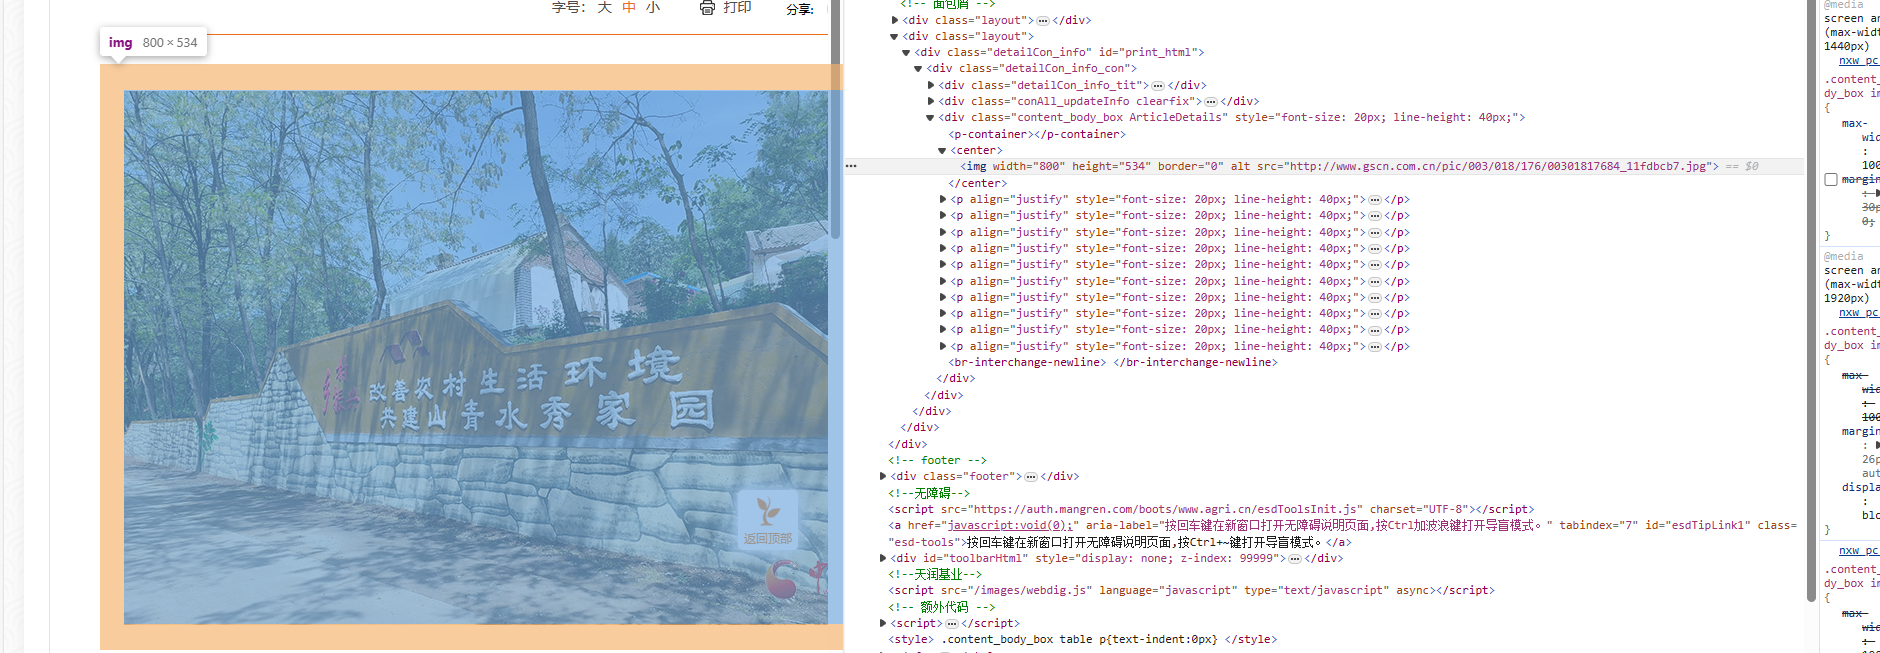Collapse the center element
Screen dimensions: 1880x653
(943, 151)
